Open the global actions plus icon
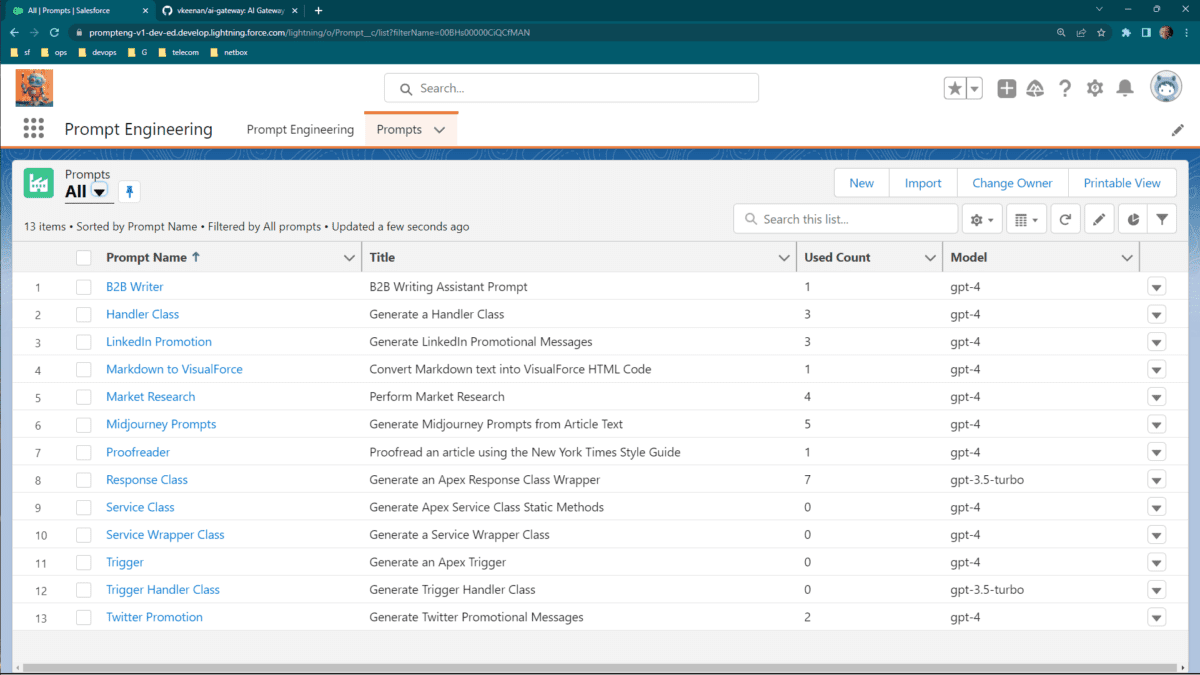This screenshot has height=675, width=1200. 1007,88
